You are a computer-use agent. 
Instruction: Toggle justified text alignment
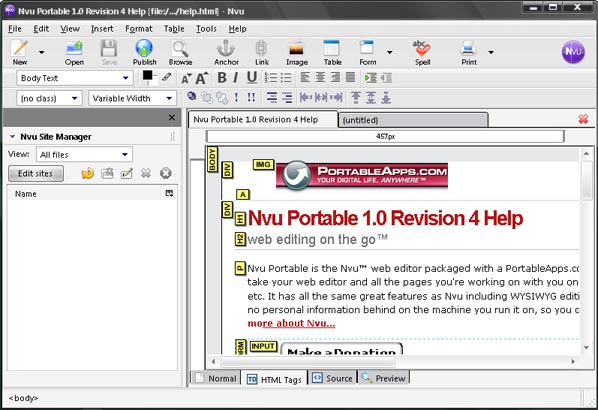(350, 77)
